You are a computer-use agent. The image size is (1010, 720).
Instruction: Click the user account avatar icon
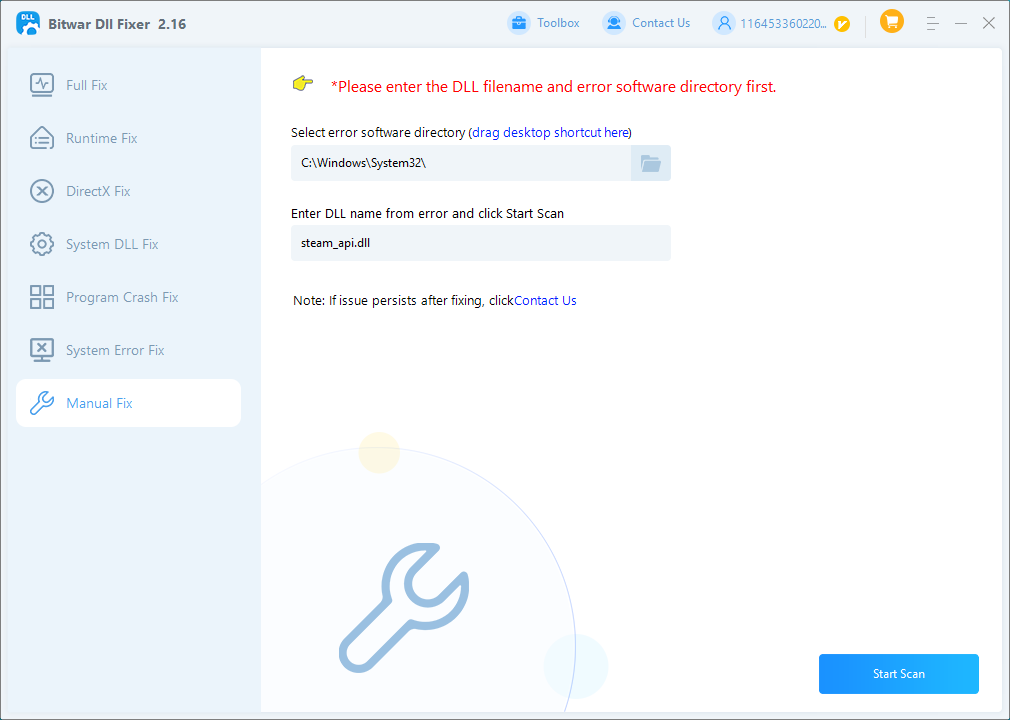[x=724, y=23]
